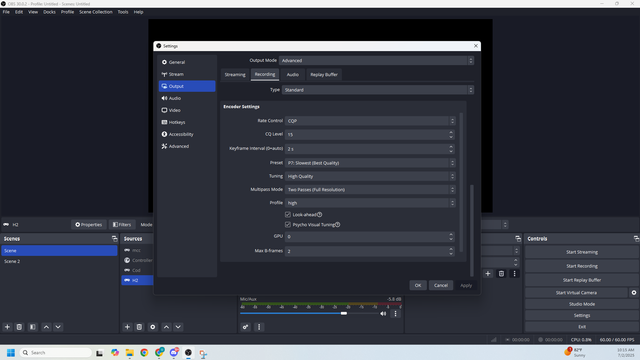Adjust Mic/Aux volume slider
This screenshot has height=360, width=640.
[344, 313]
